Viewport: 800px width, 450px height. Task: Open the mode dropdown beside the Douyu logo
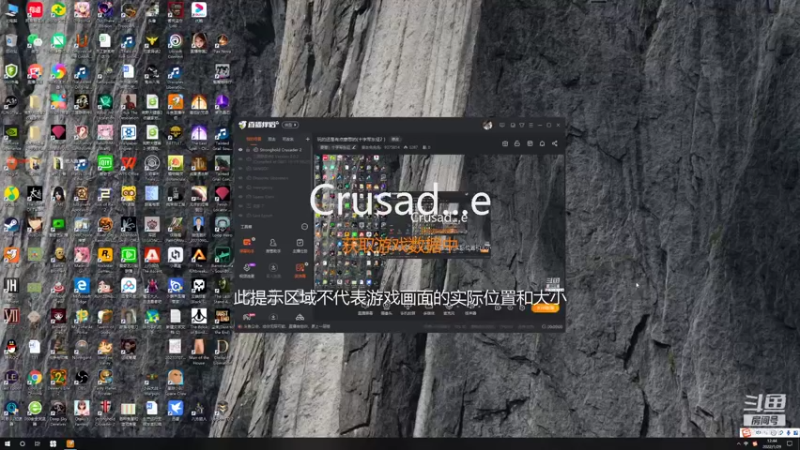290,125
